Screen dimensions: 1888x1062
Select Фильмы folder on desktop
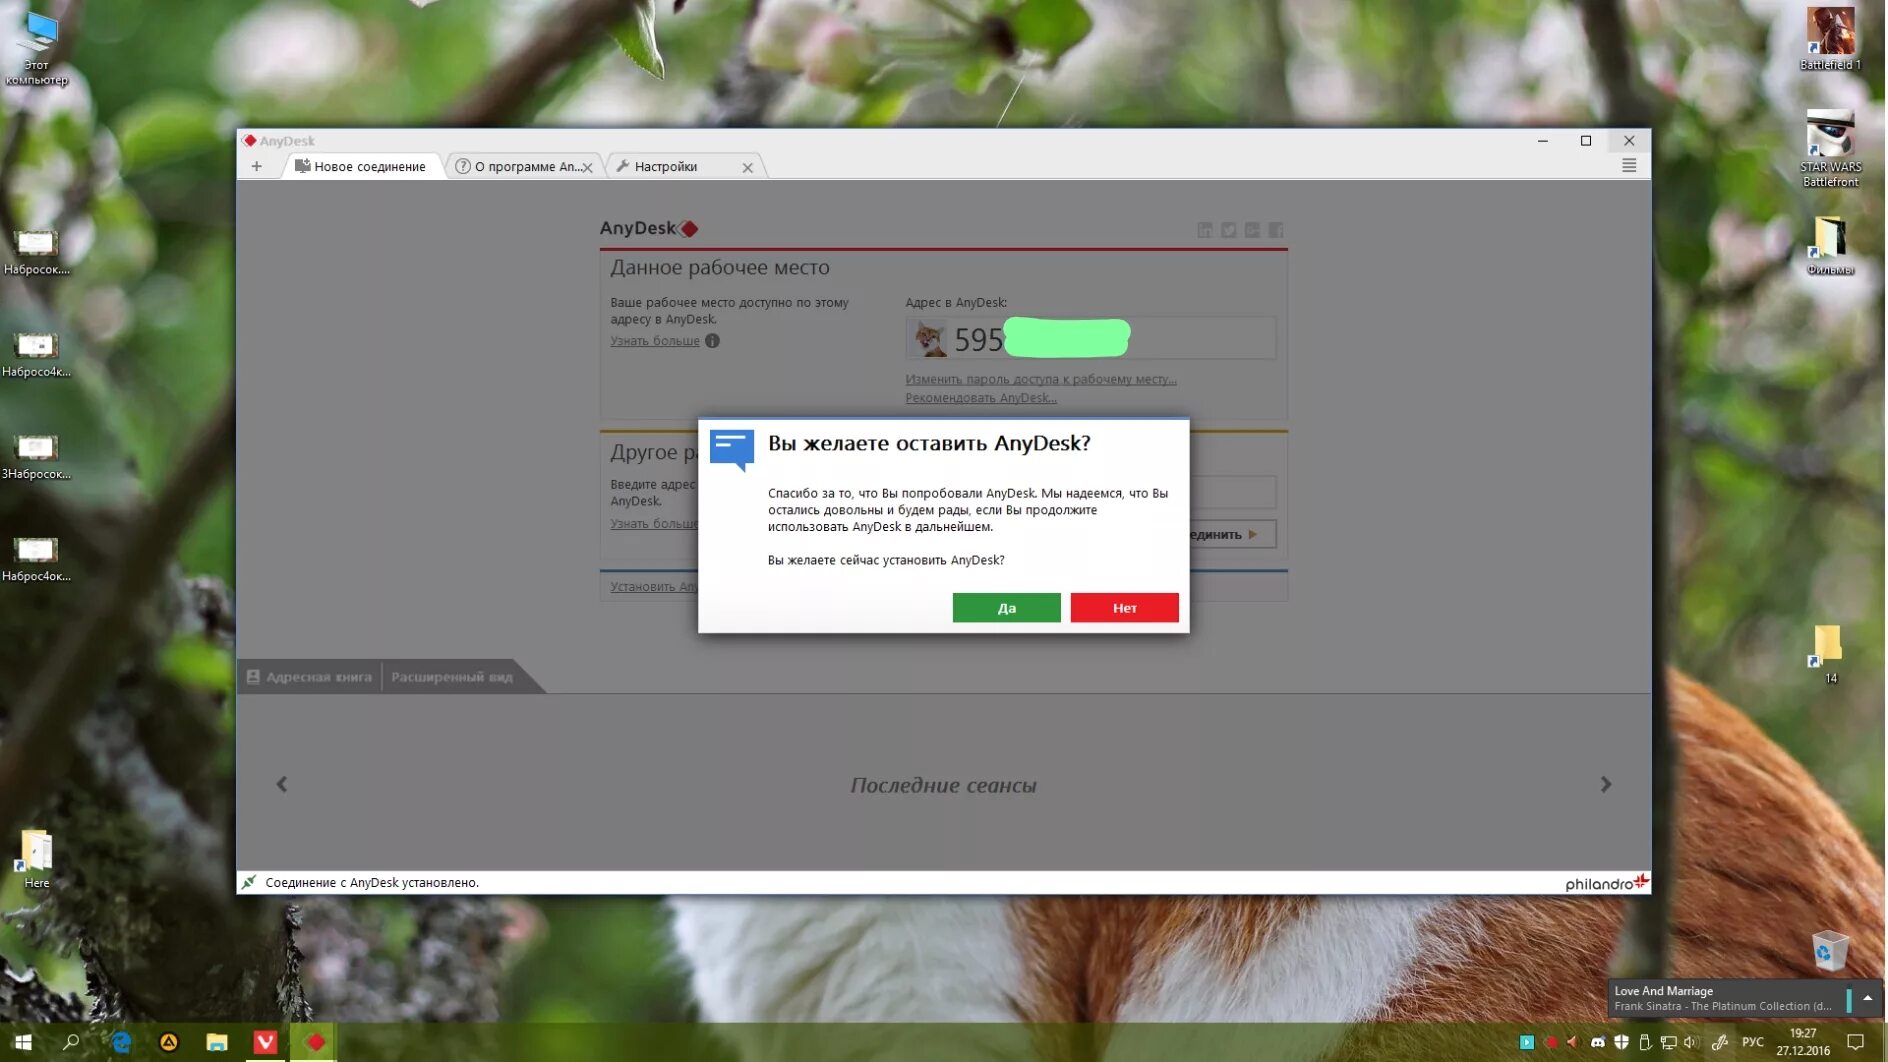point(1830,245)
